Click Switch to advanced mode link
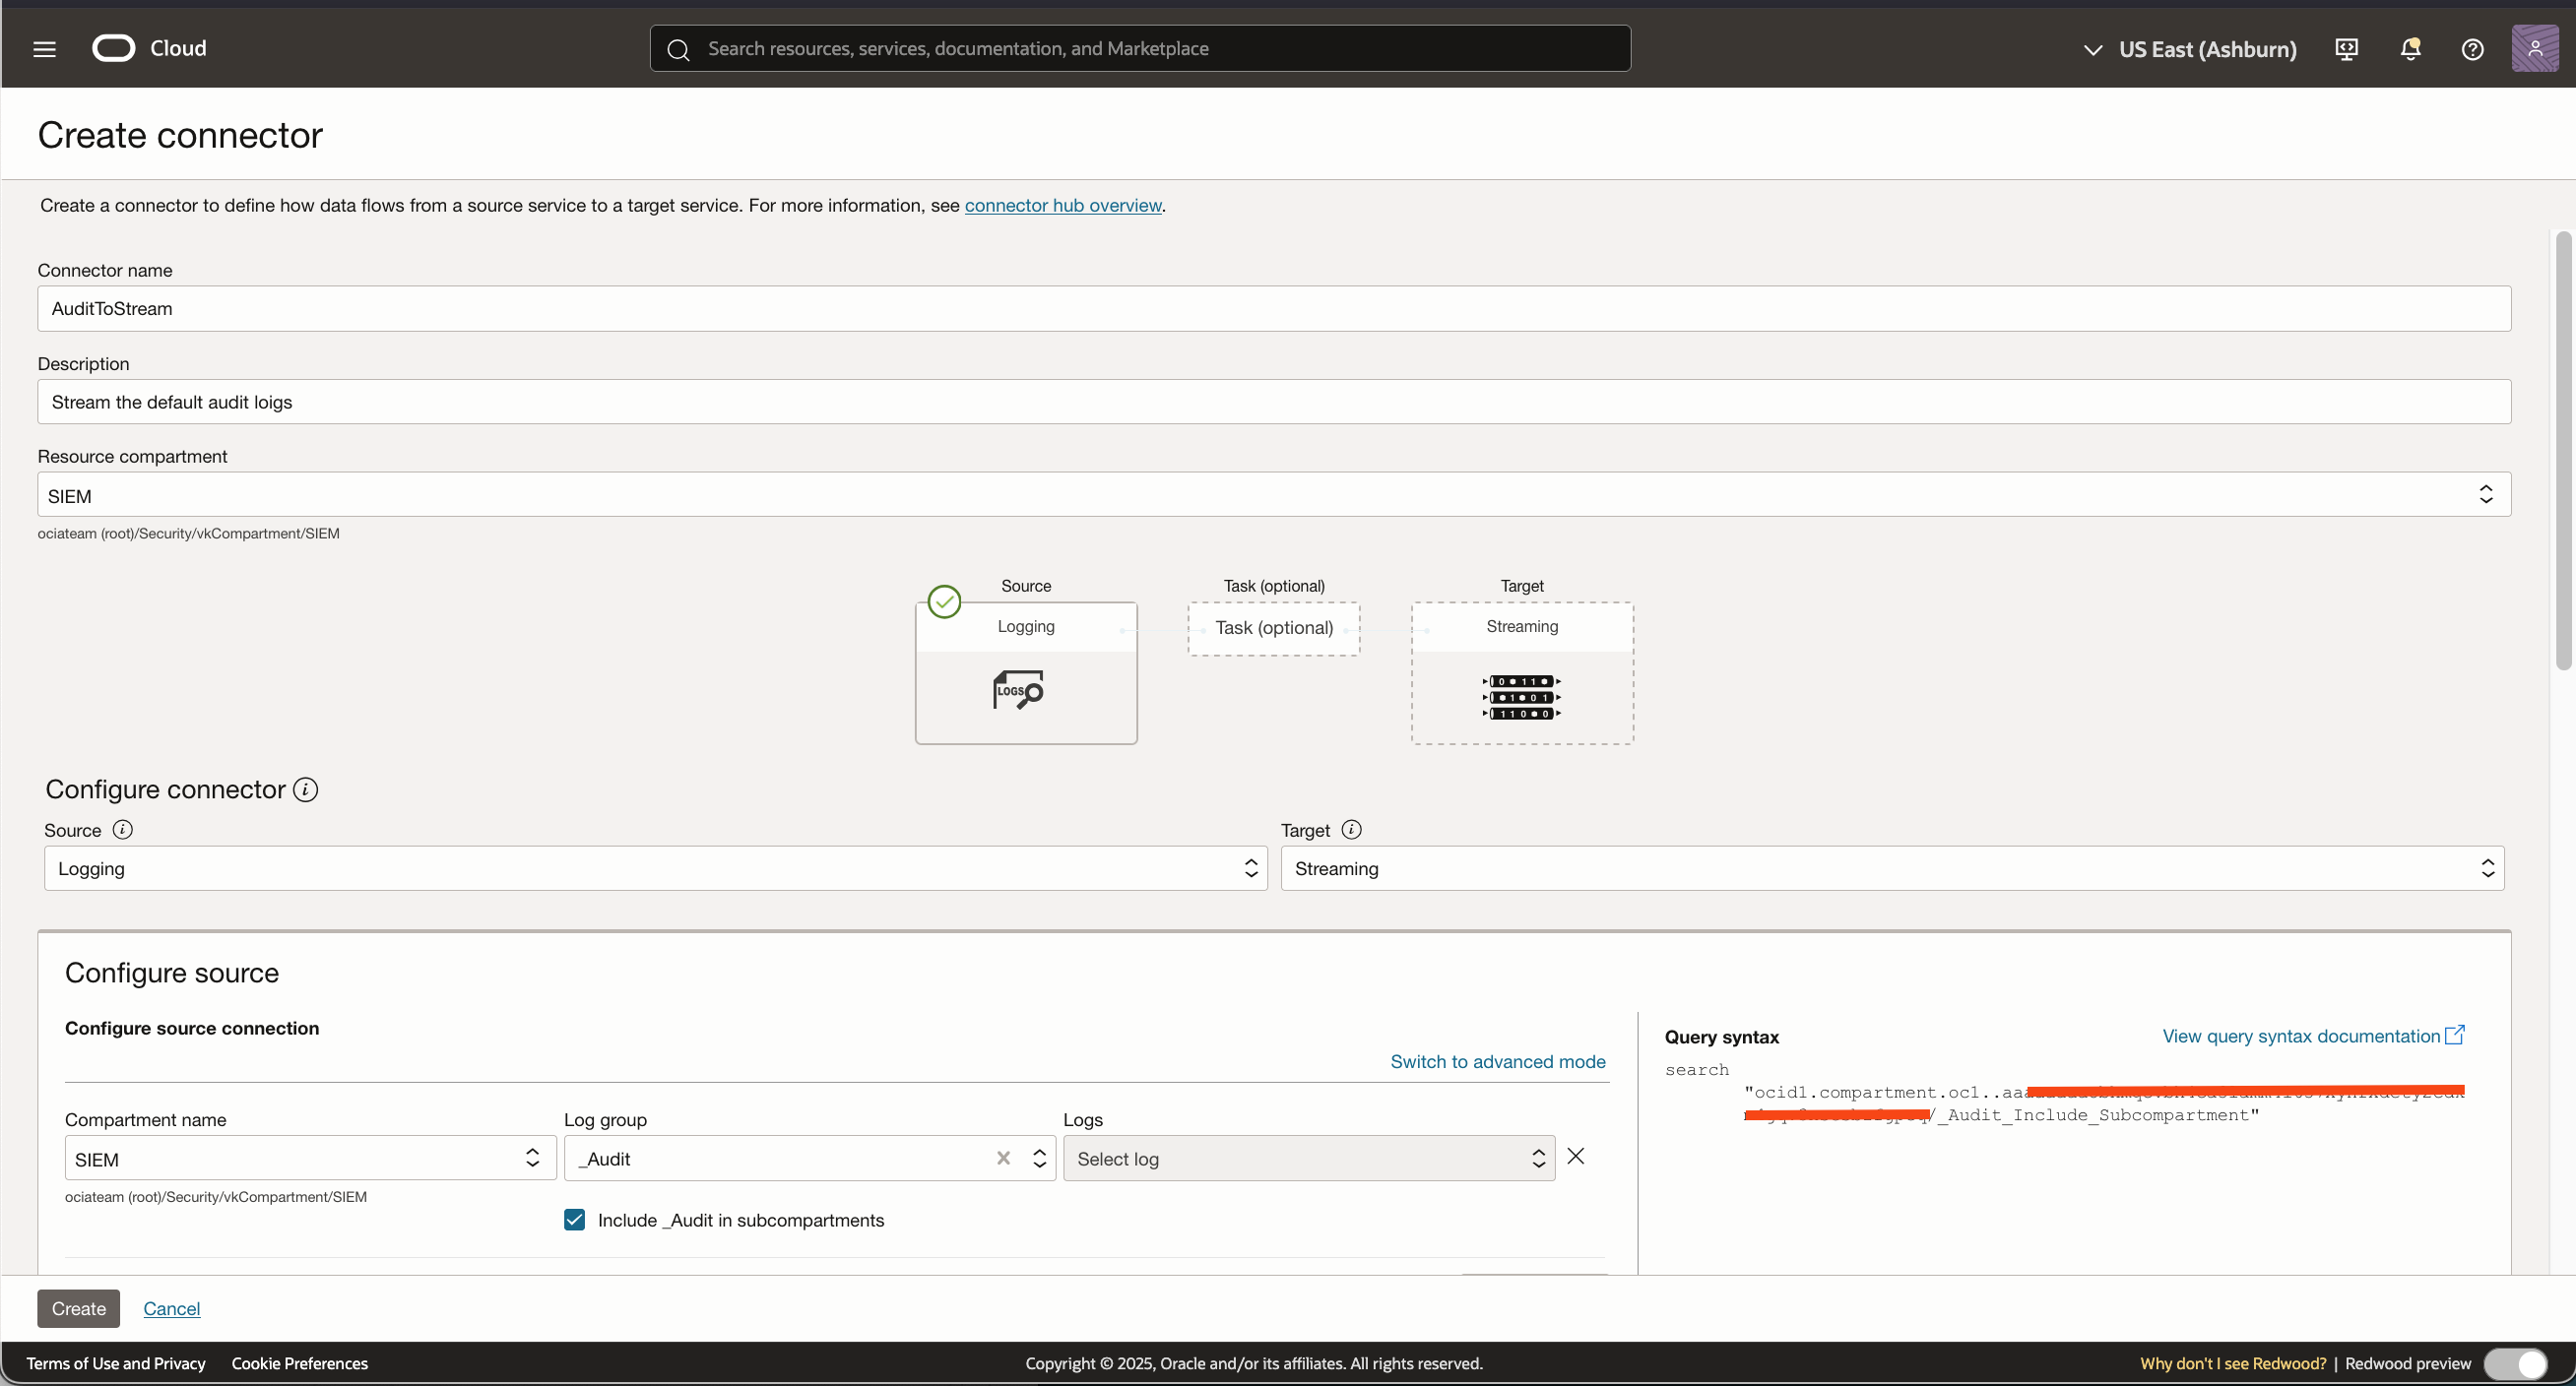 [1497, 1062]
